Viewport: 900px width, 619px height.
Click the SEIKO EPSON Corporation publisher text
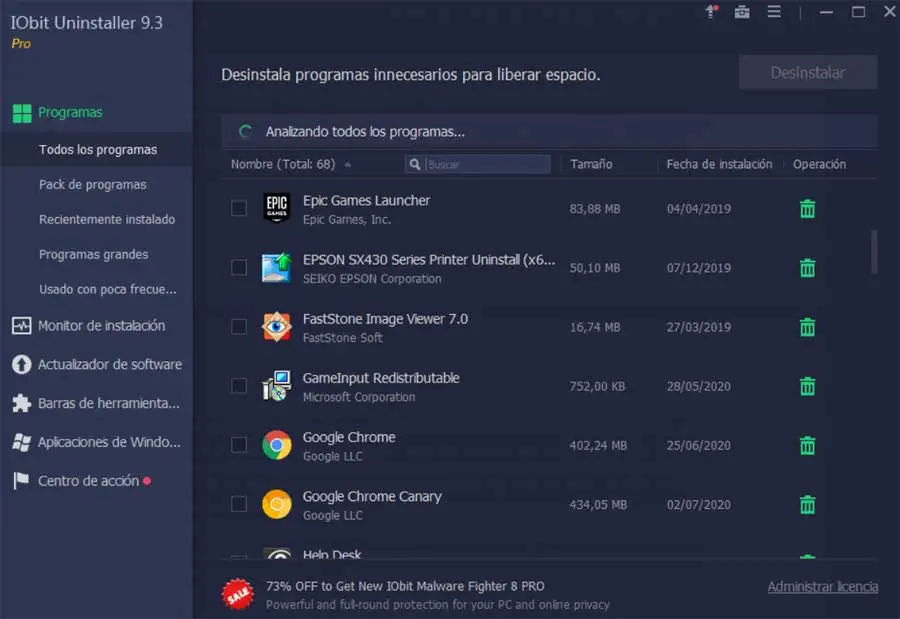click(372, 279)
